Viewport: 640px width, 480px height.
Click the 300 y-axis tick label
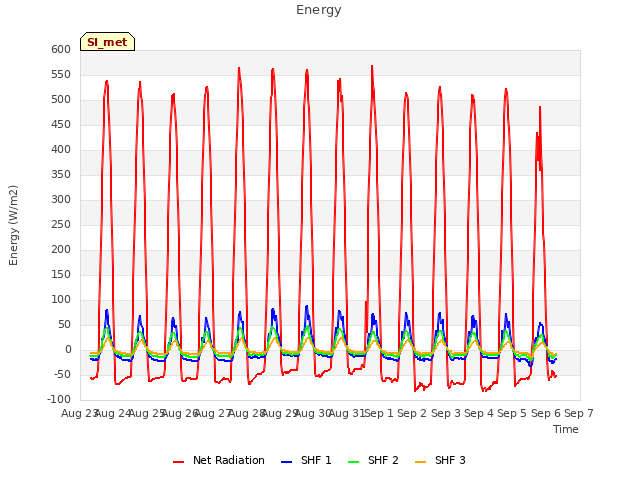[61, 200]
